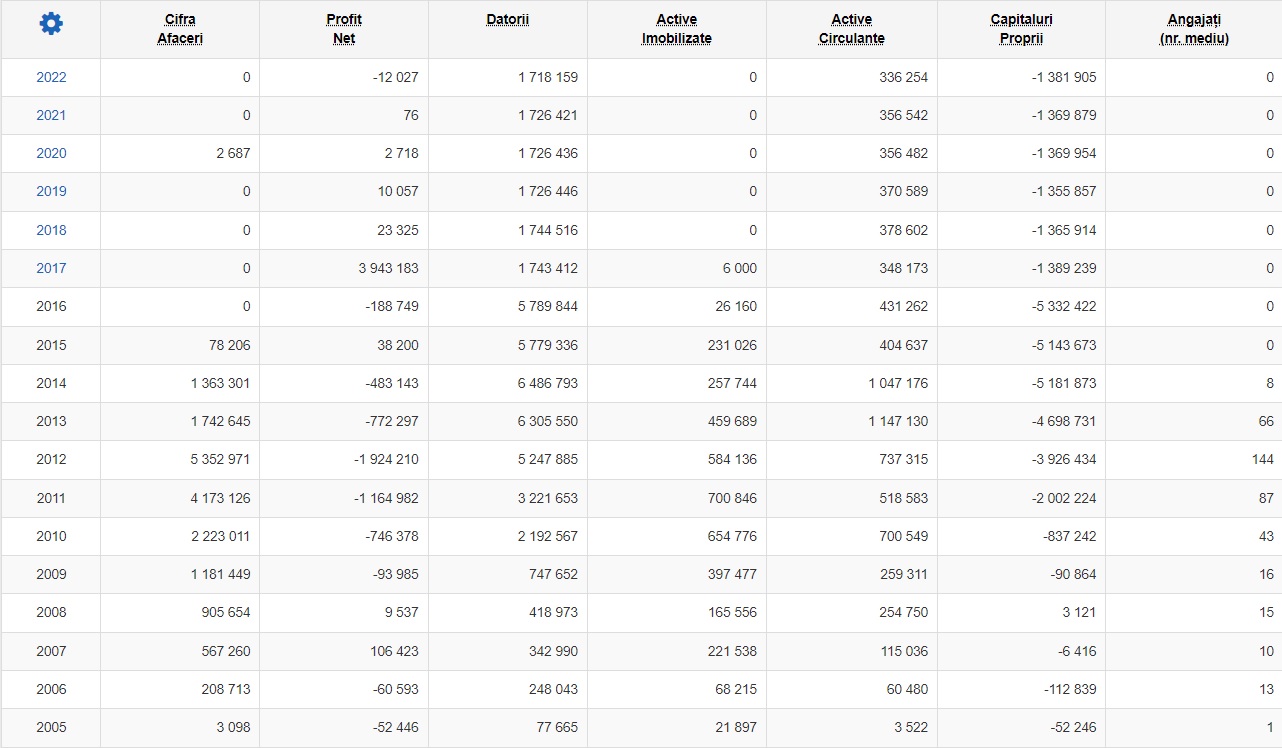
Task: Select the Active Imobilizate column header
Action: (x=677, y=29)
